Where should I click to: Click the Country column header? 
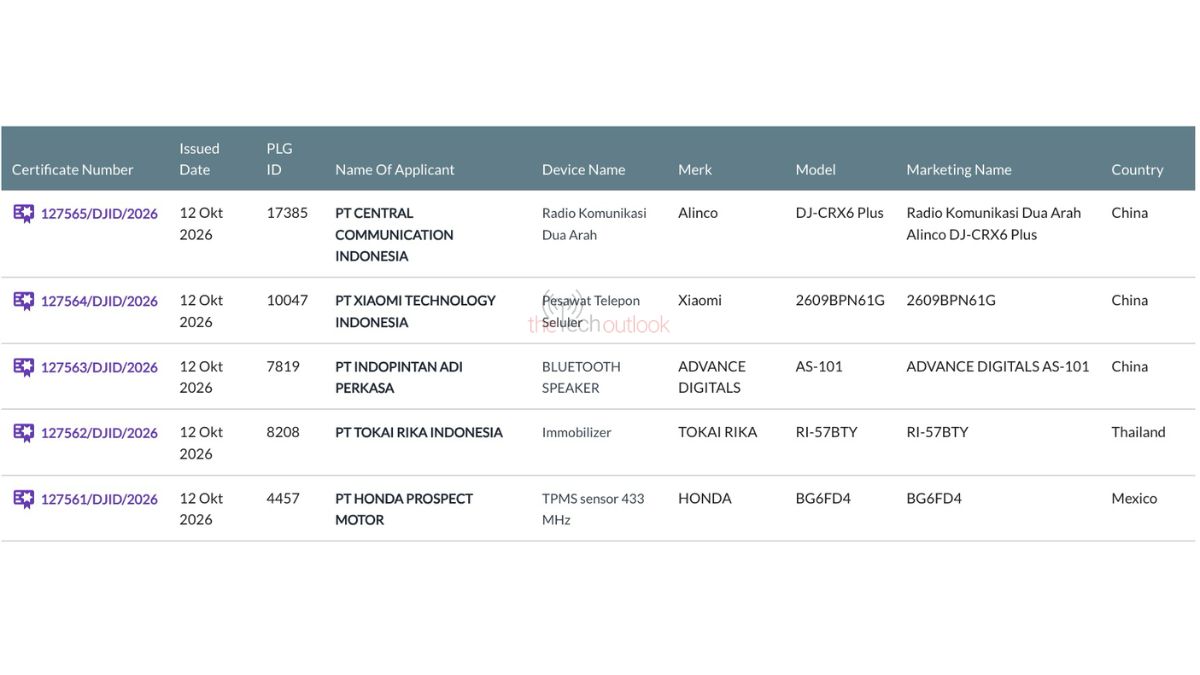1137,170
